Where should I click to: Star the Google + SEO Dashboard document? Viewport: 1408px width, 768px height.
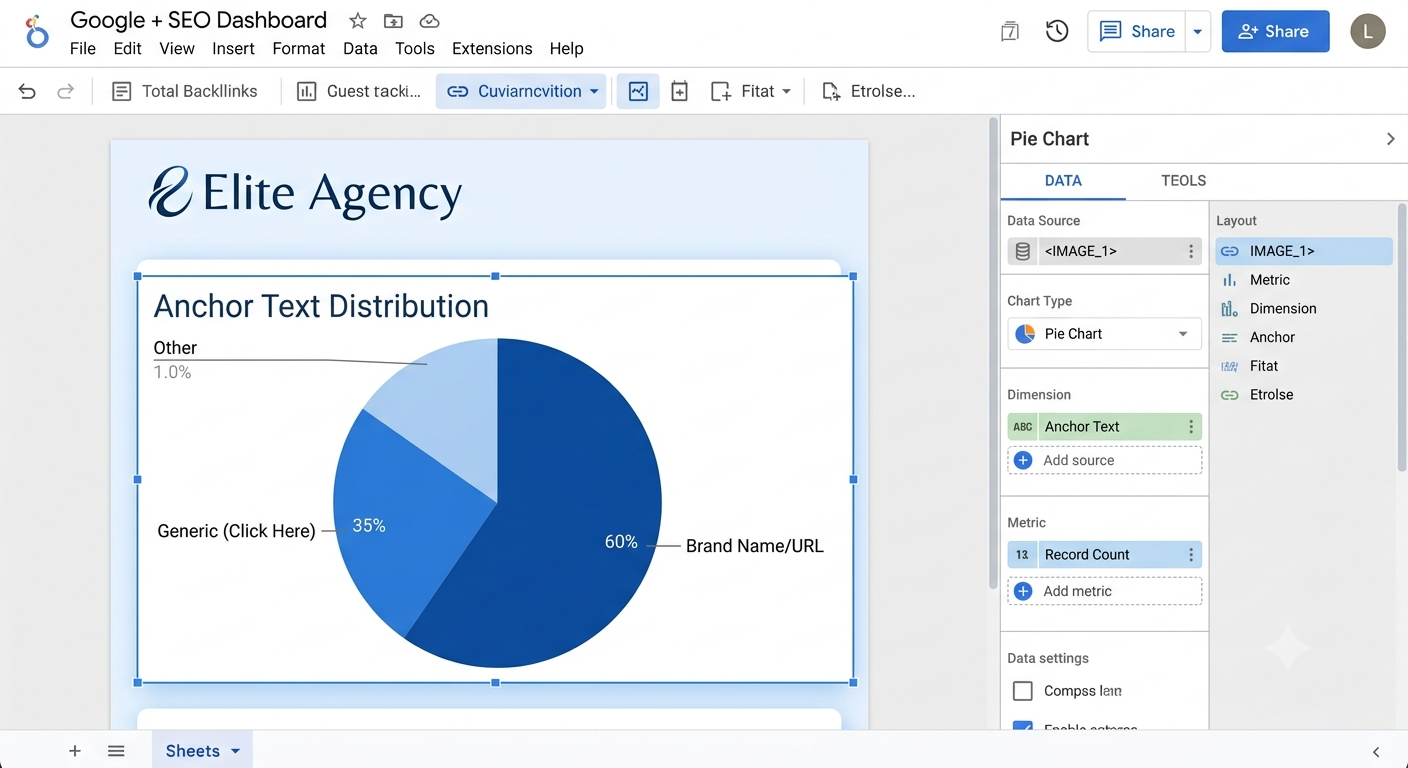click(357, 21)
